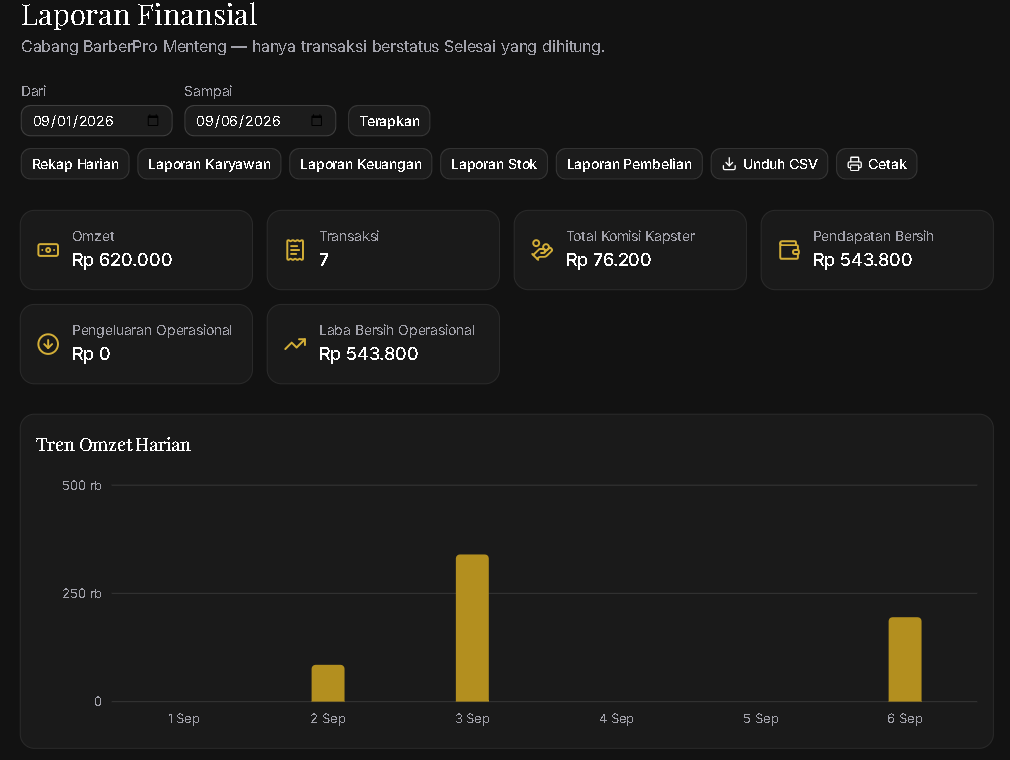Click the Omzet banknote icon

[x=48, y=250]
